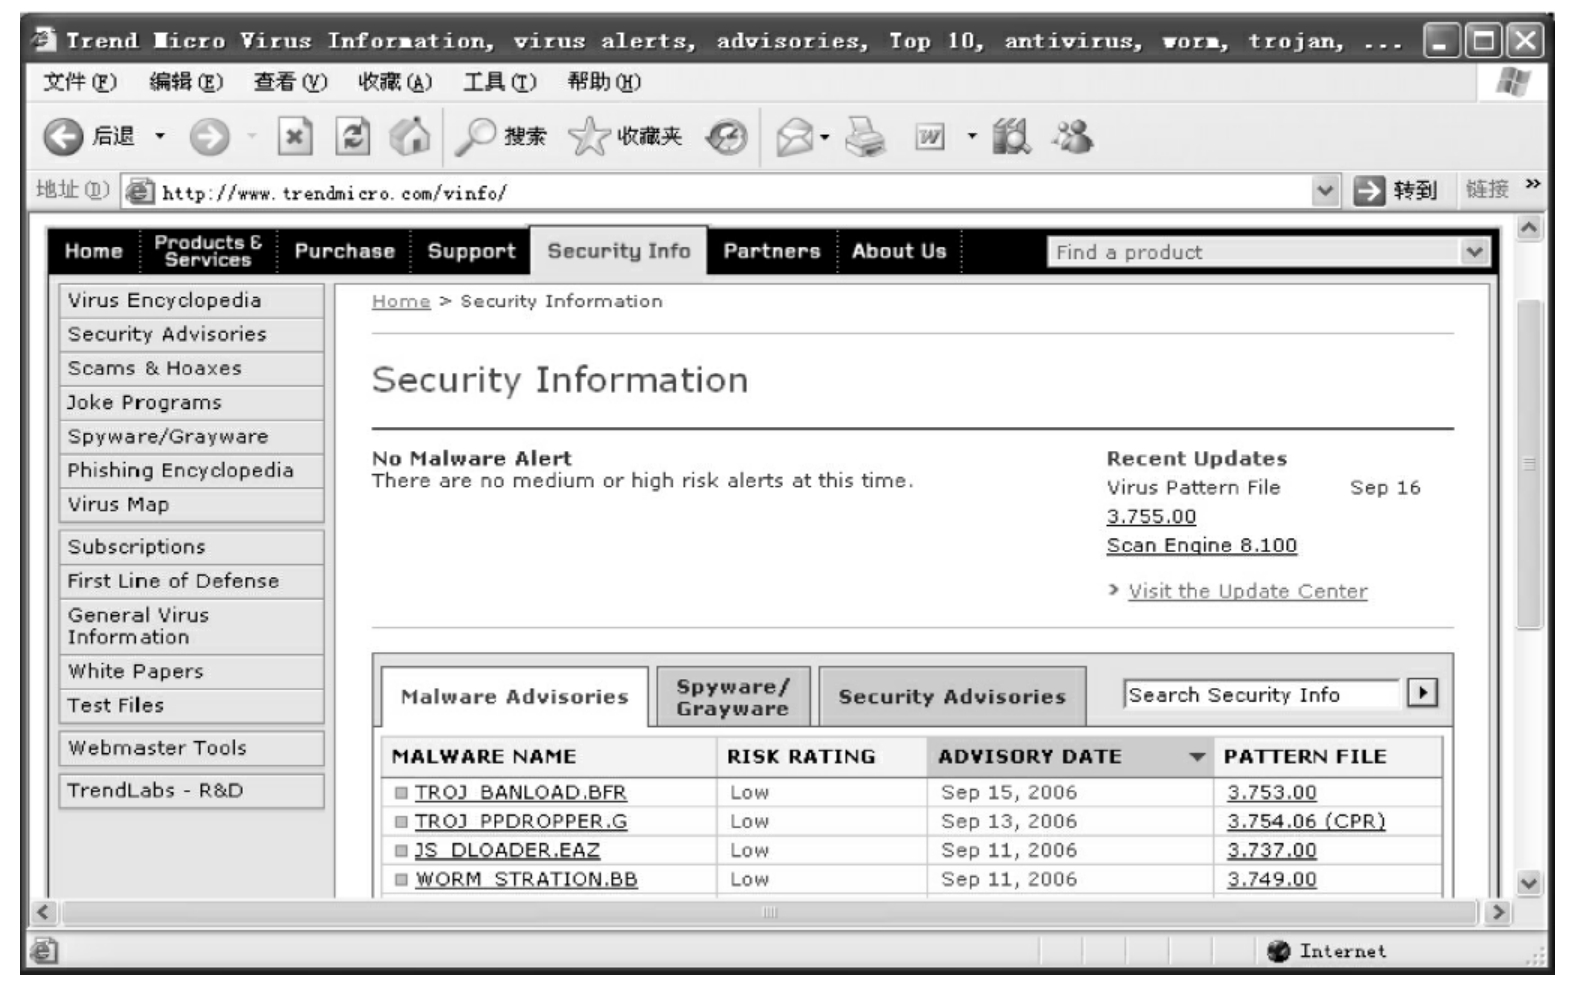Click the Home navigation item
This screenshot has width=1584, height=988.
tap(94, 251)
